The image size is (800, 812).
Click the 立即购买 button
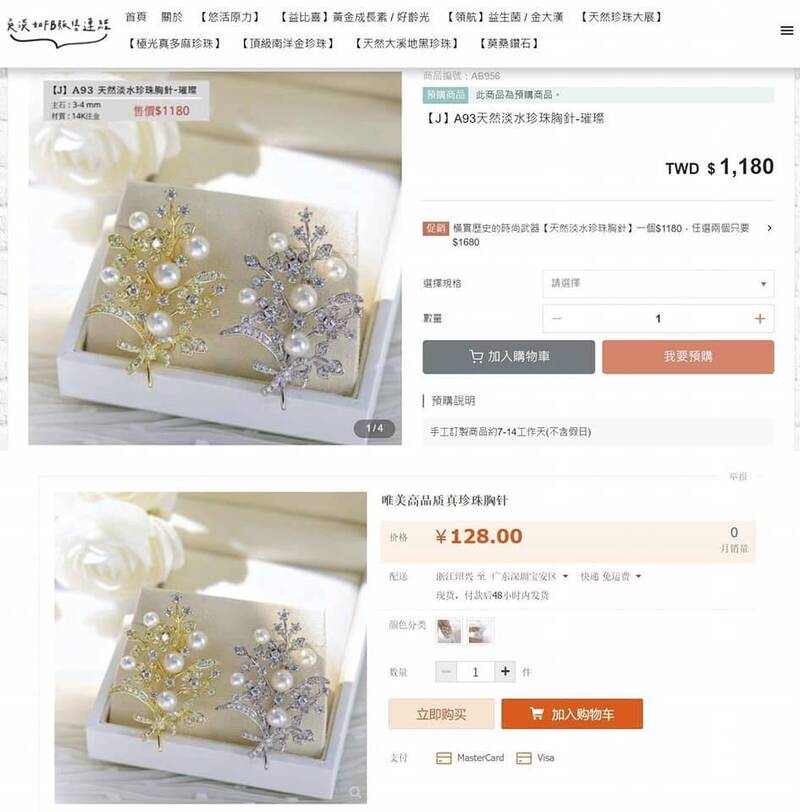tap(441, 714)
